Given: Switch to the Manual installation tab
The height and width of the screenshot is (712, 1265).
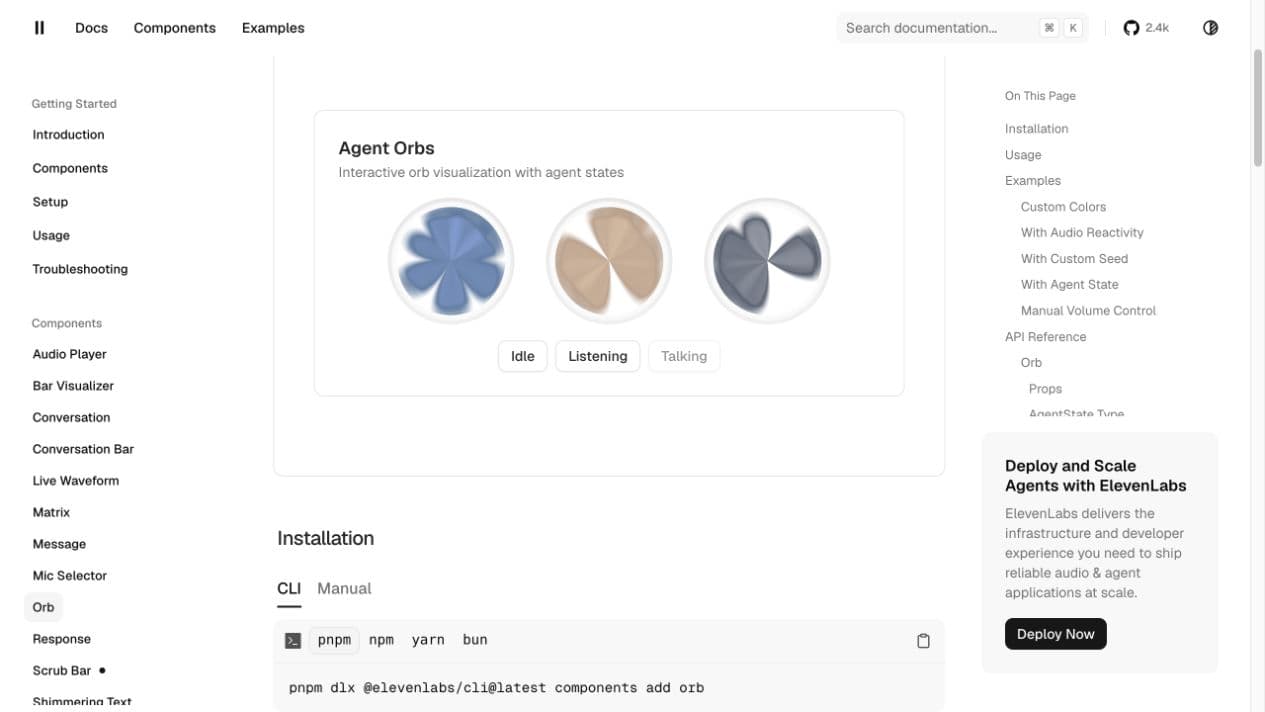Looking at the screenshot, I should pos(344,588).
